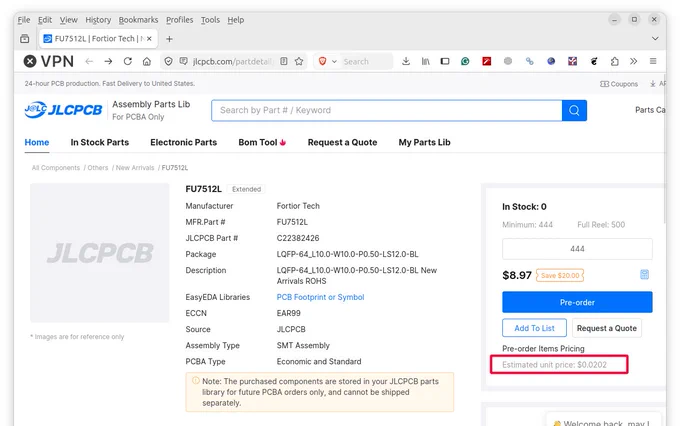Click Search by Part # / Keyword field
This screenshot has width=680, height=426.
coord(386,110)
